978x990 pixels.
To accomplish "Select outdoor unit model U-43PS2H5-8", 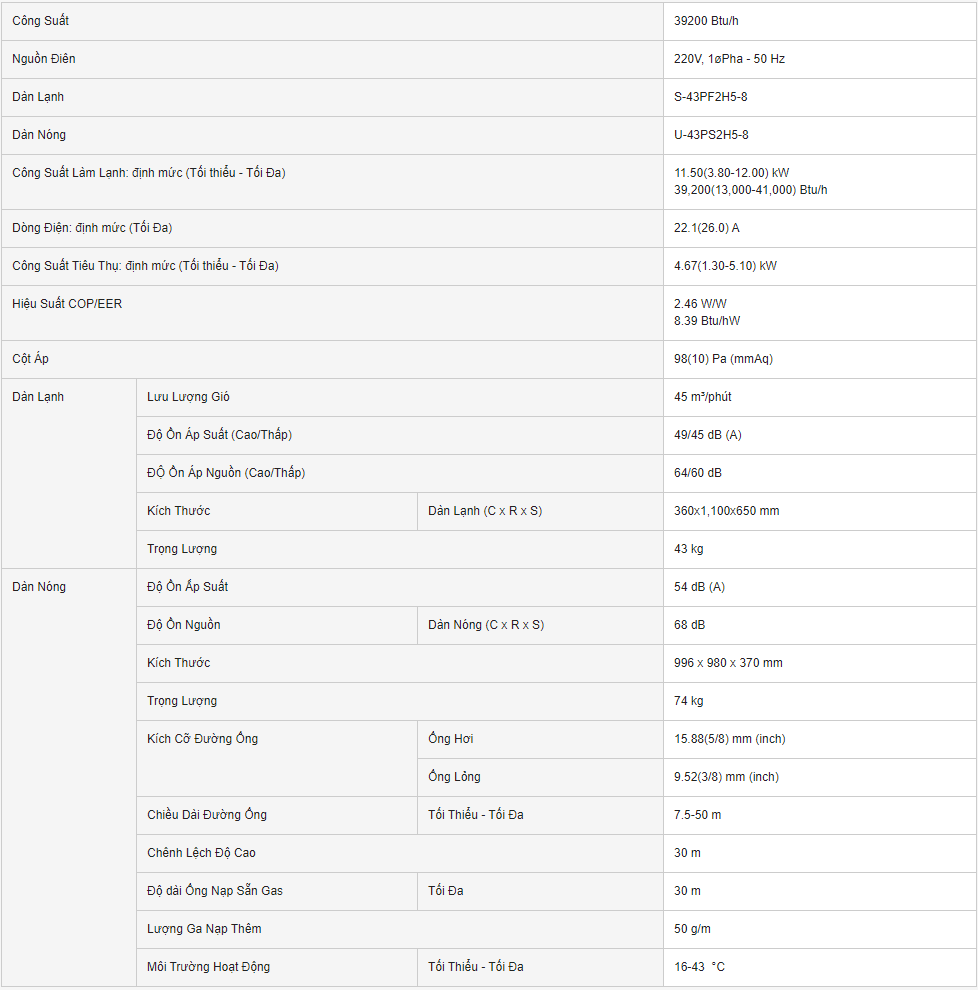I will tap(711, 135).
